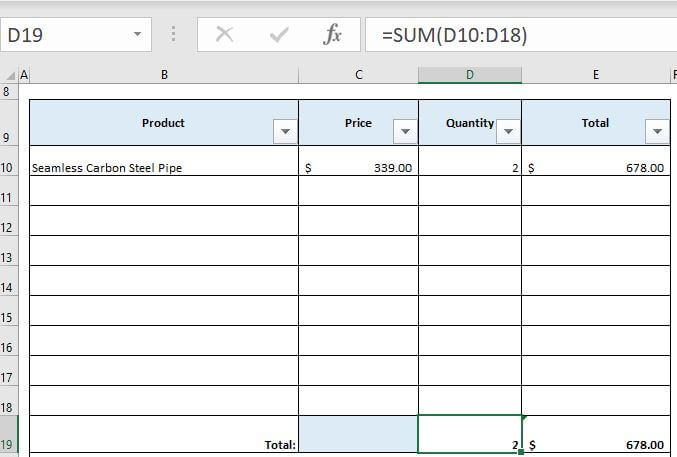Select column B header
Viewport: 677px width, 457px height.
pyautogui.click(x=164, y=75)
